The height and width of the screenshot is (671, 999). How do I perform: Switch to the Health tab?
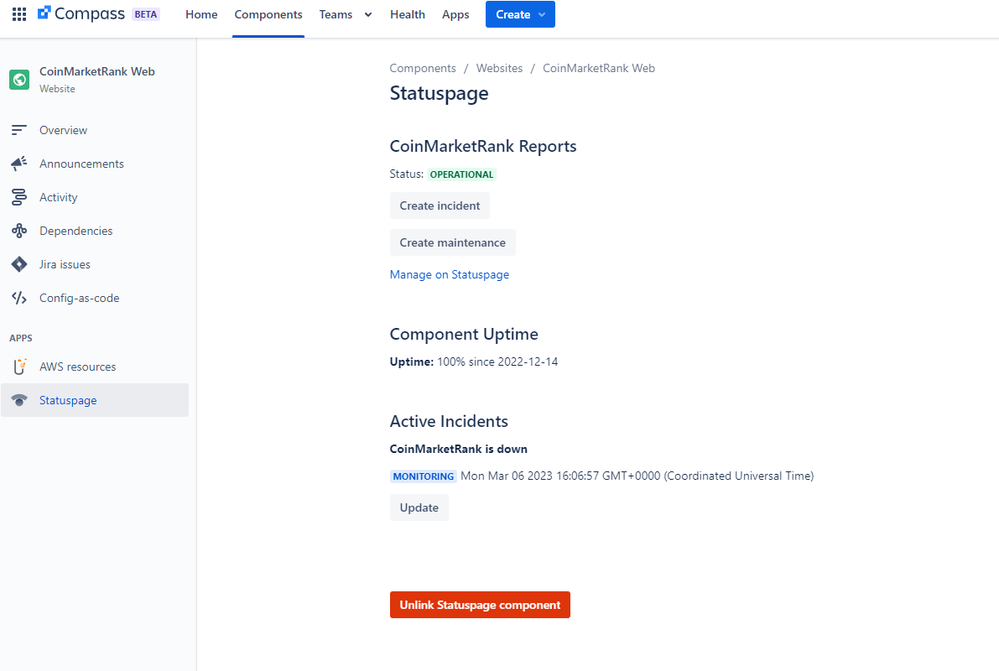(407, 14)
